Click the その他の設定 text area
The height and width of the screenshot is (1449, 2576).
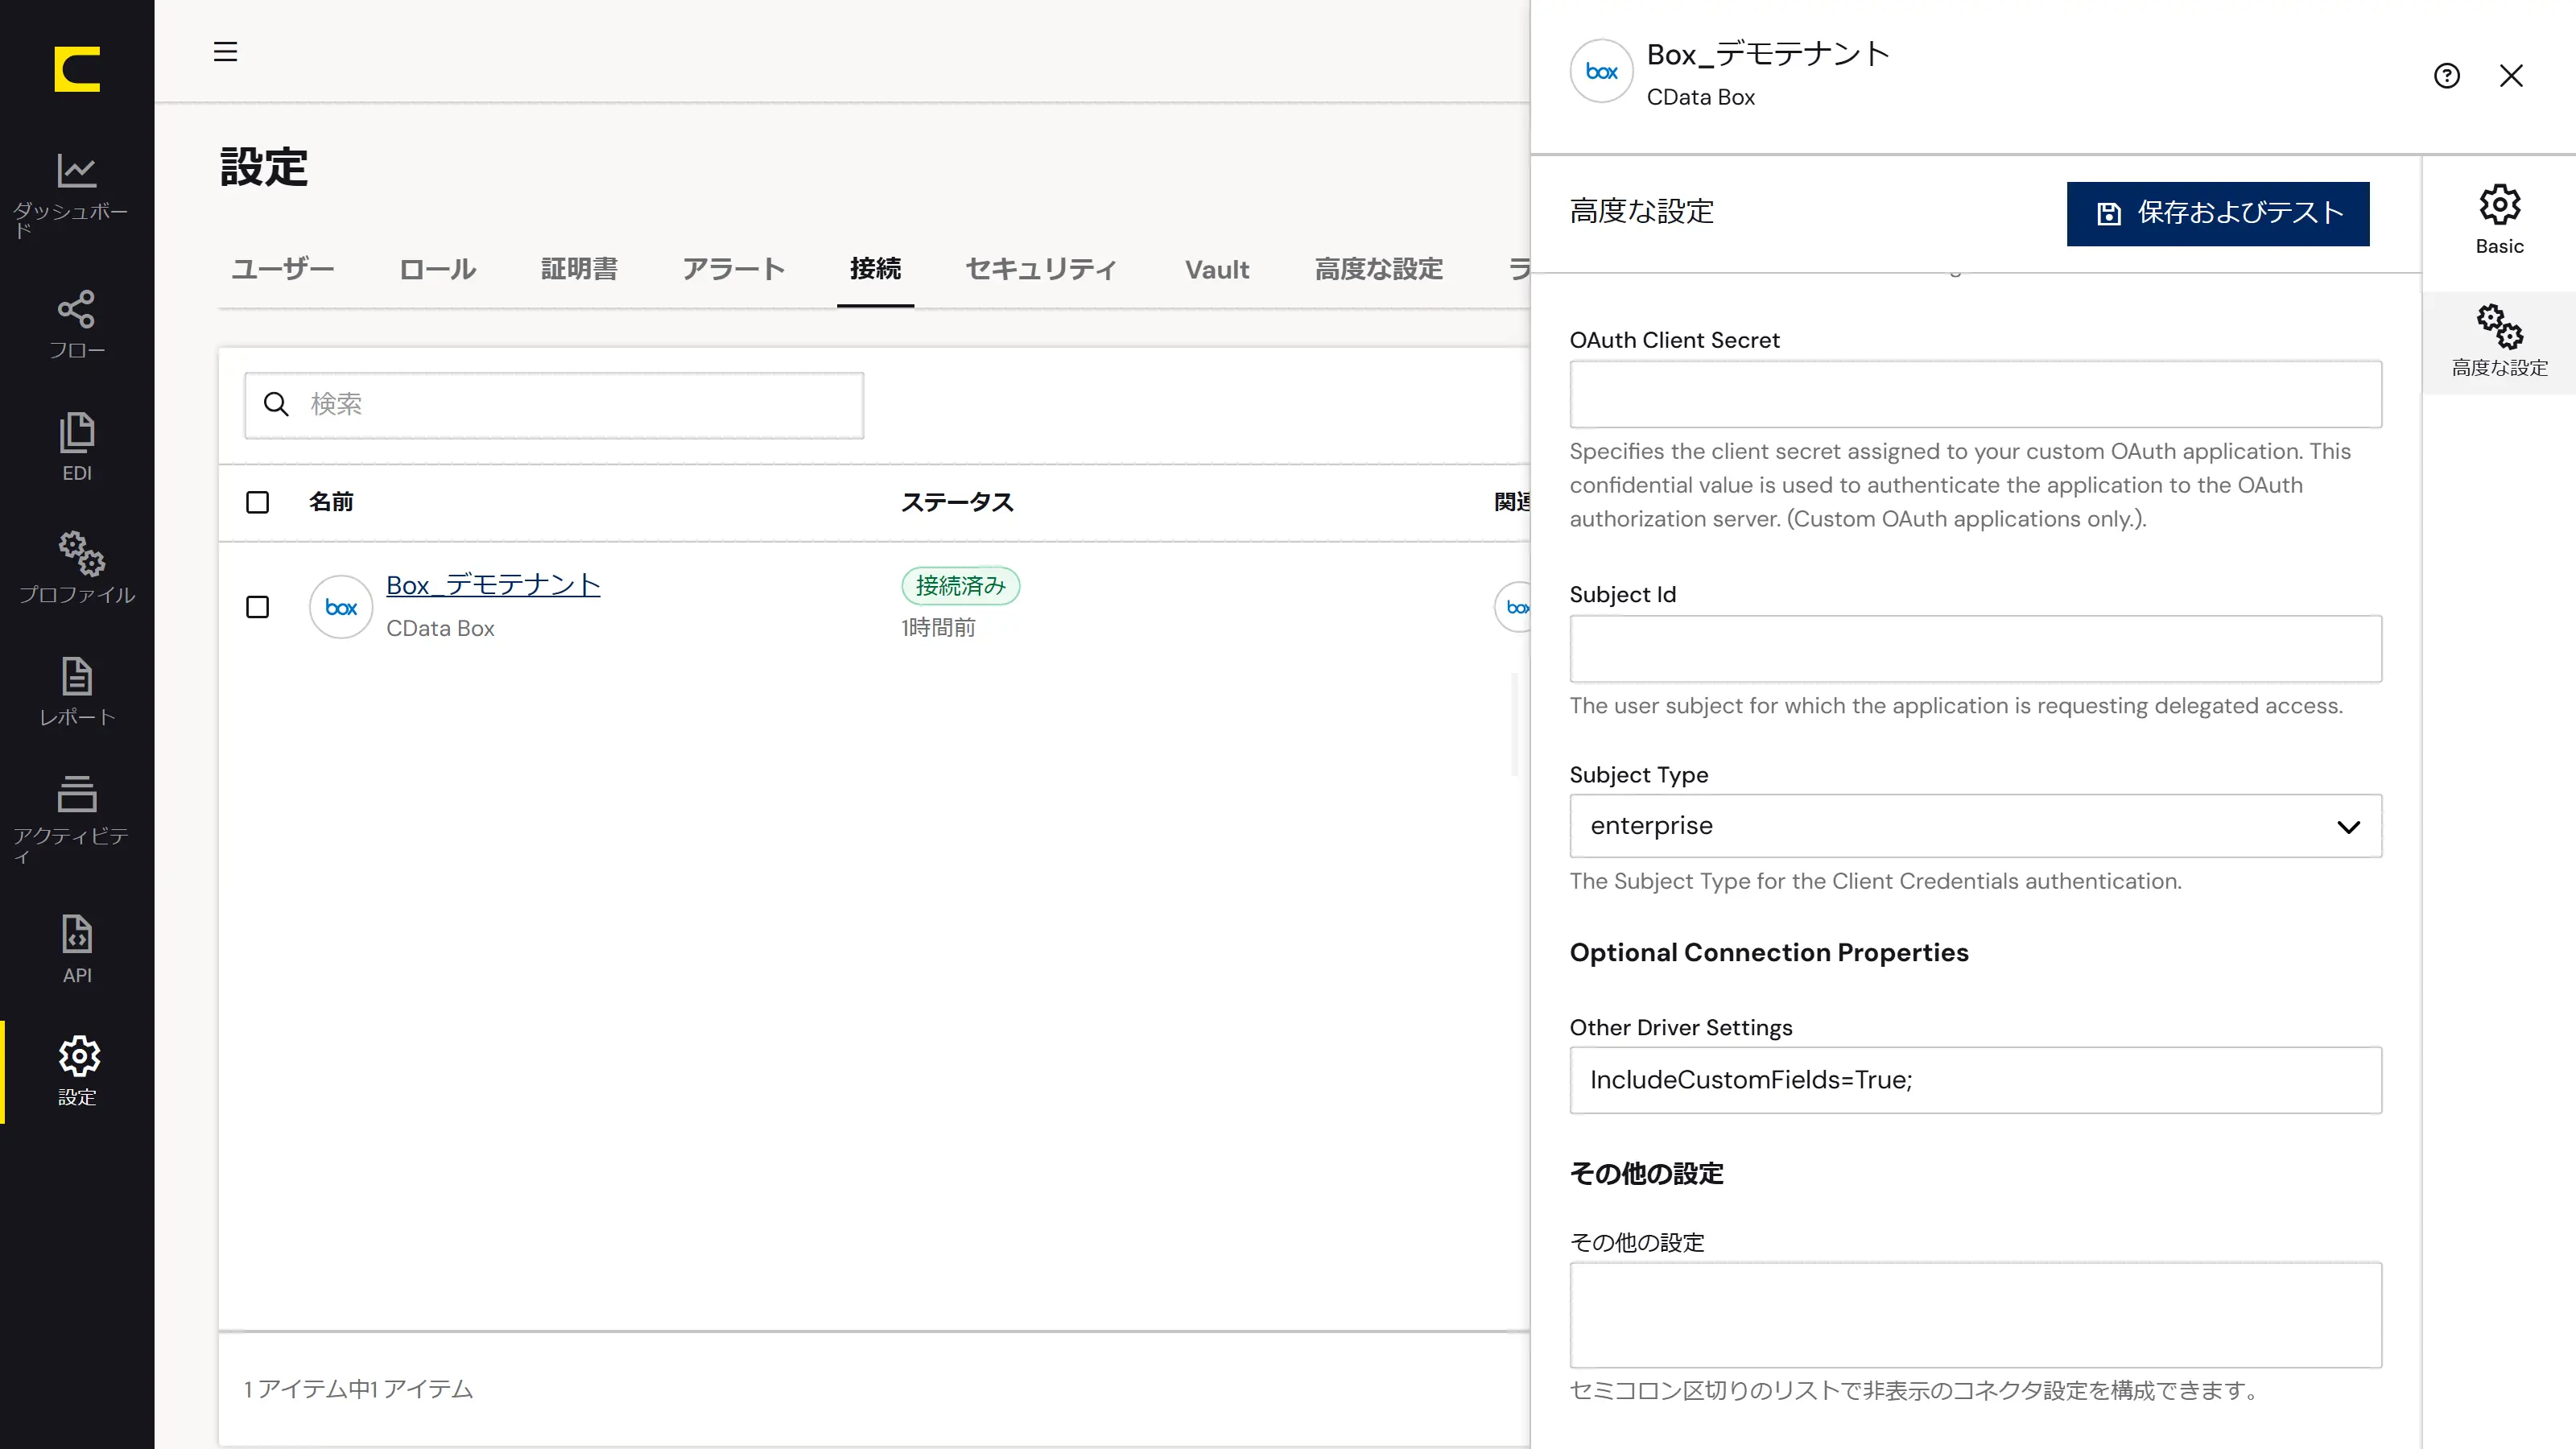pyautogui.click(x=1975, y=1315)
